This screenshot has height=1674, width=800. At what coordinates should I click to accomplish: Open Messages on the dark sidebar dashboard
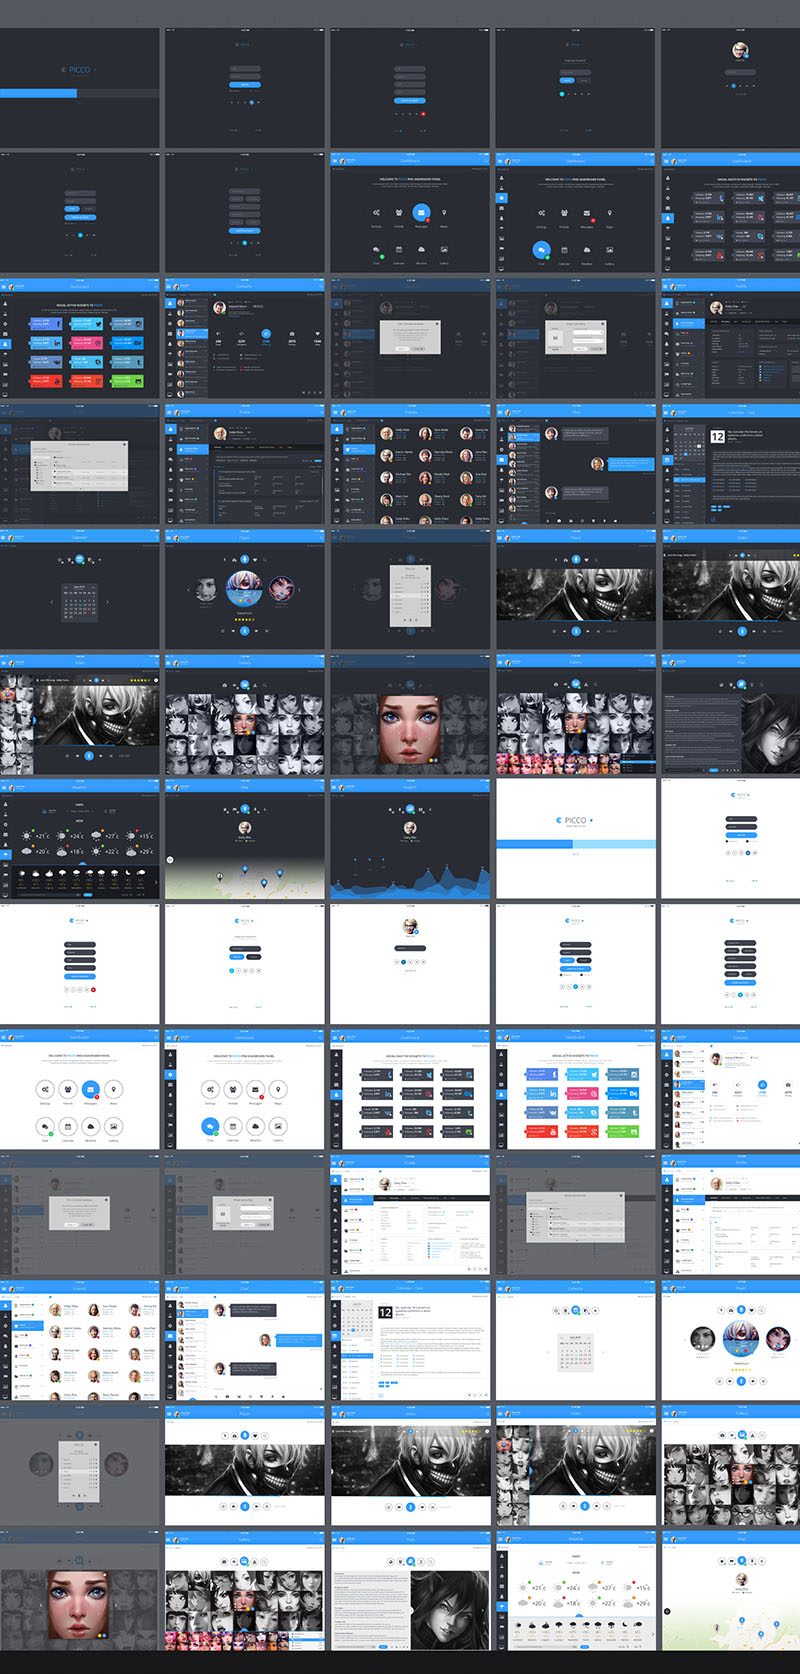[587, 213]
